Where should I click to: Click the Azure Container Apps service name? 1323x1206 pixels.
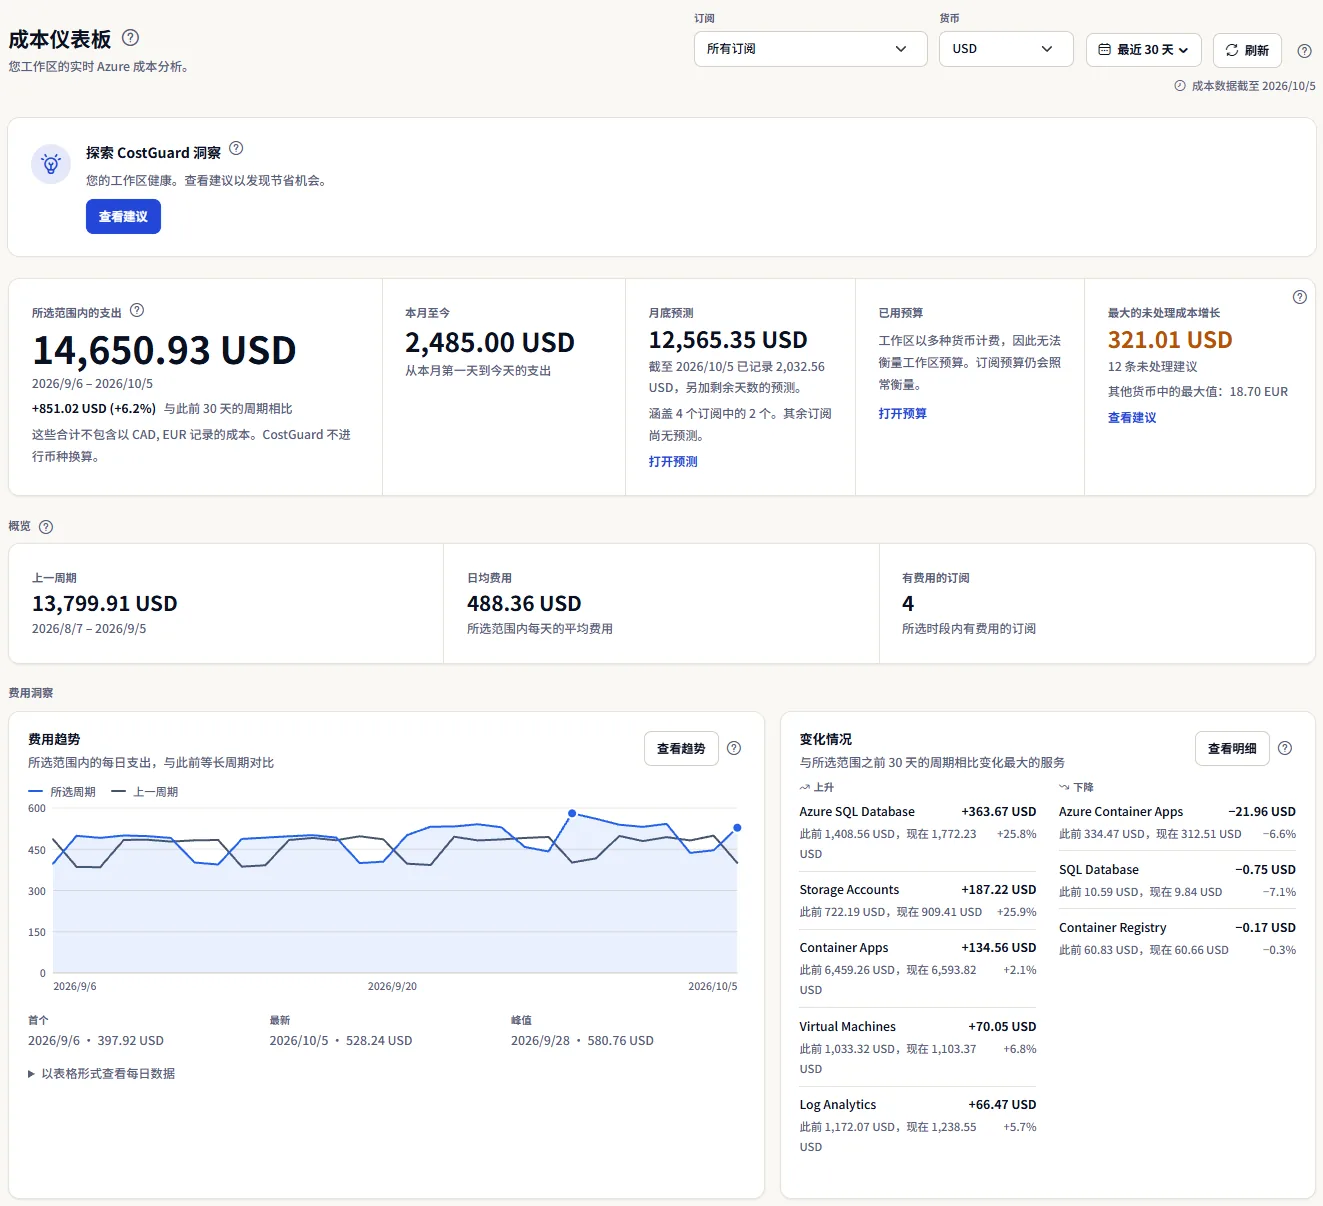coord(1121,812)
